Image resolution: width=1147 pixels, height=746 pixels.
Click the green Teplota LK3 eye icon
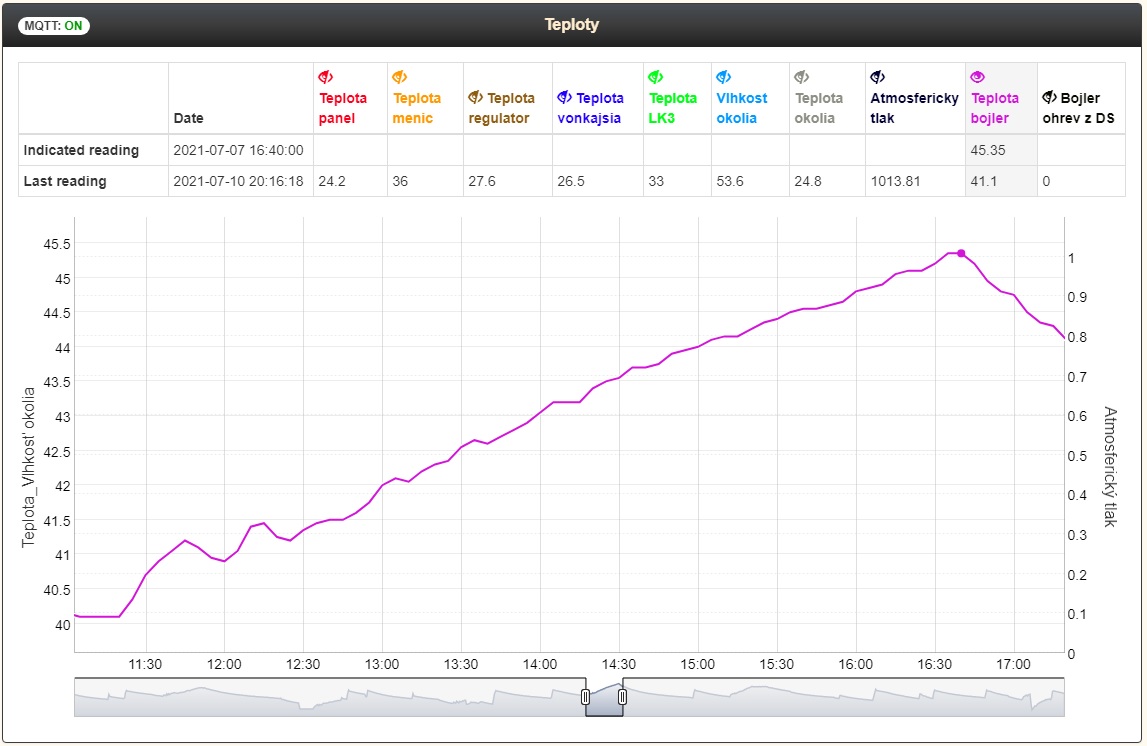point(656,77)
